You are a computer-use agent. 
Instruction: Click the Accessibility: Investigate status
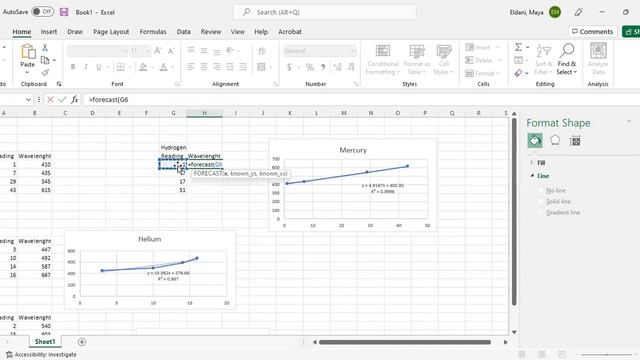(41, 355)
